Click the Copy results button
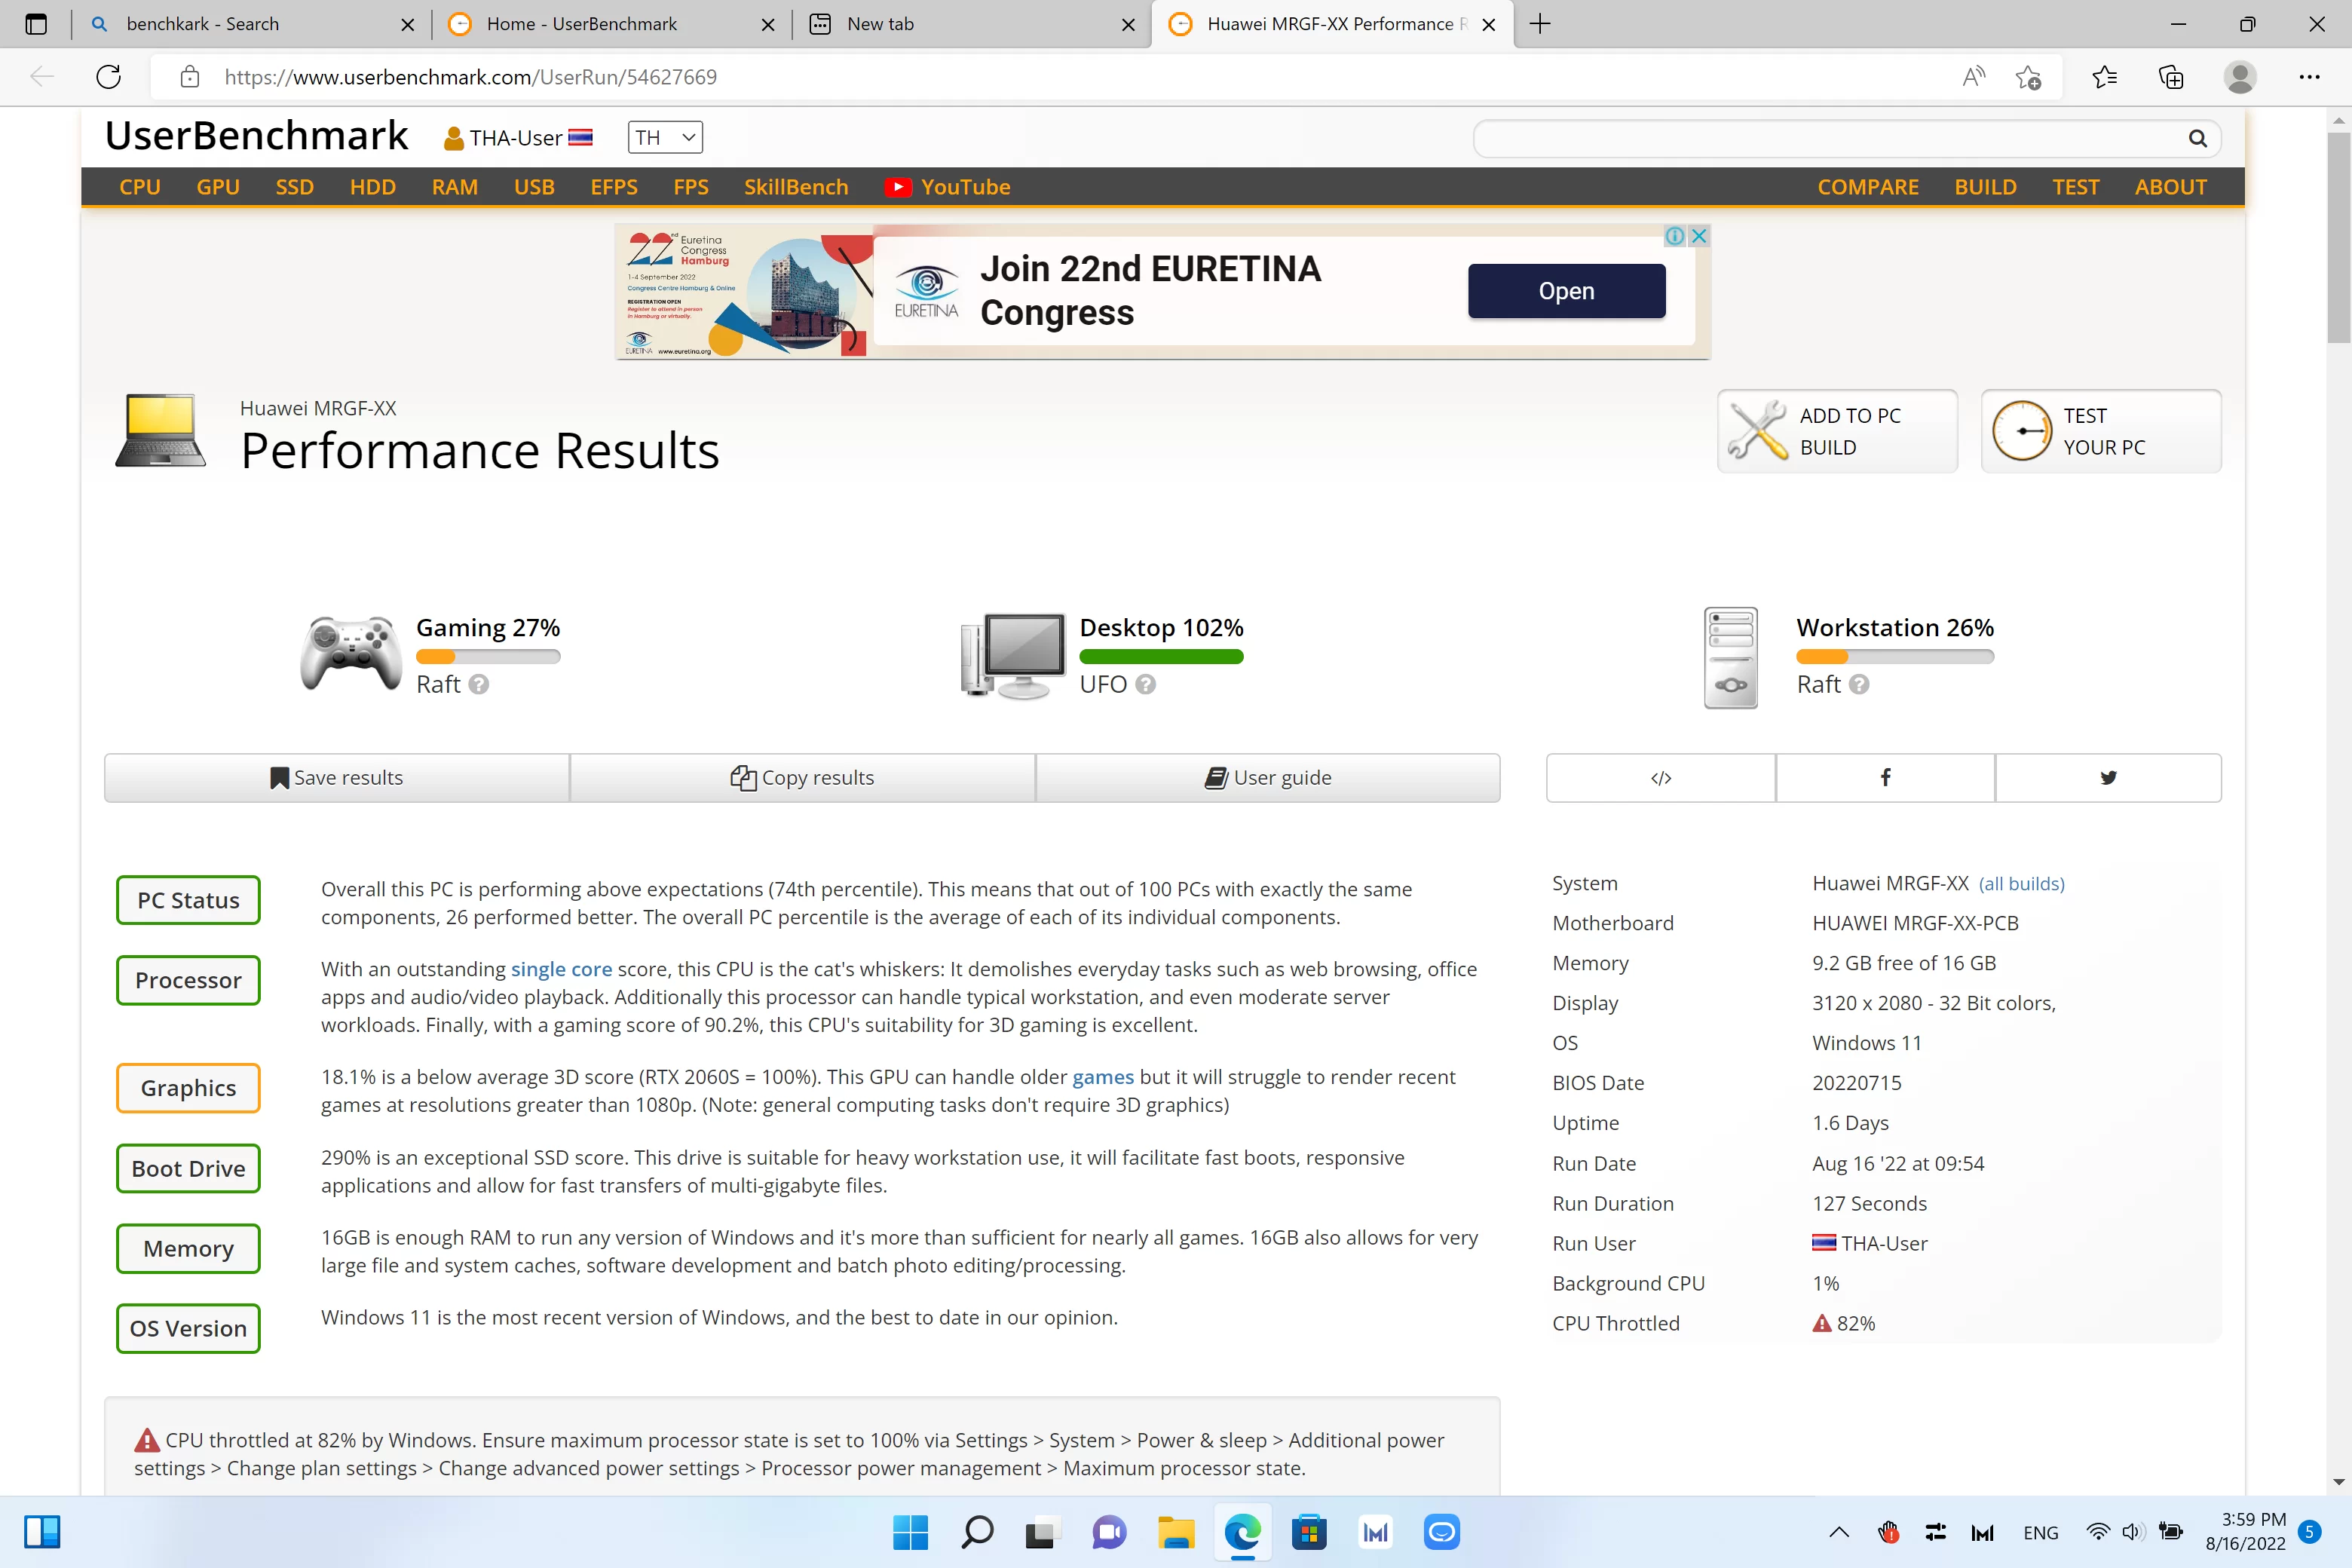Image resolution: width=2352 pixels, height=1568 pixels. [x=802, y=778]
